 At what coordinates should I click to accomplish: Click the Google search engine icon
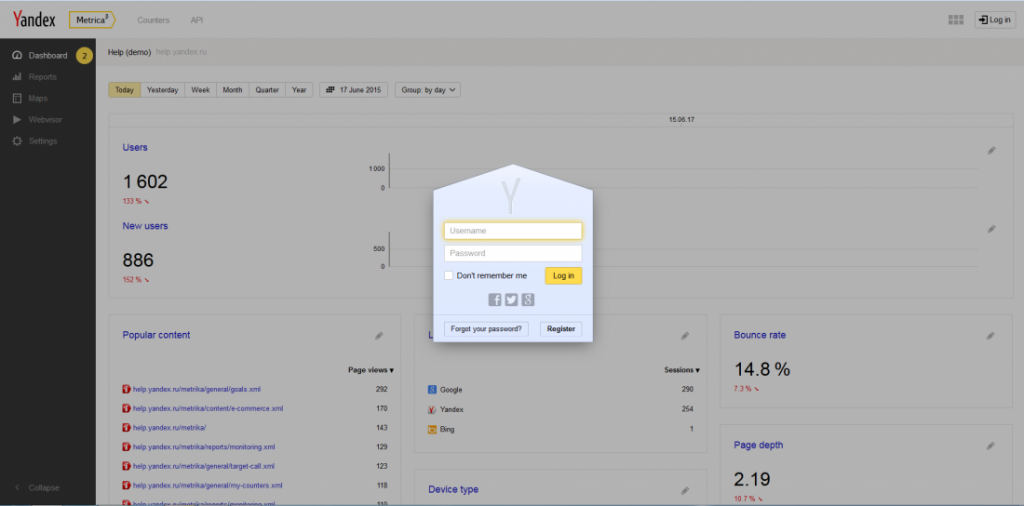coord(432,390)
